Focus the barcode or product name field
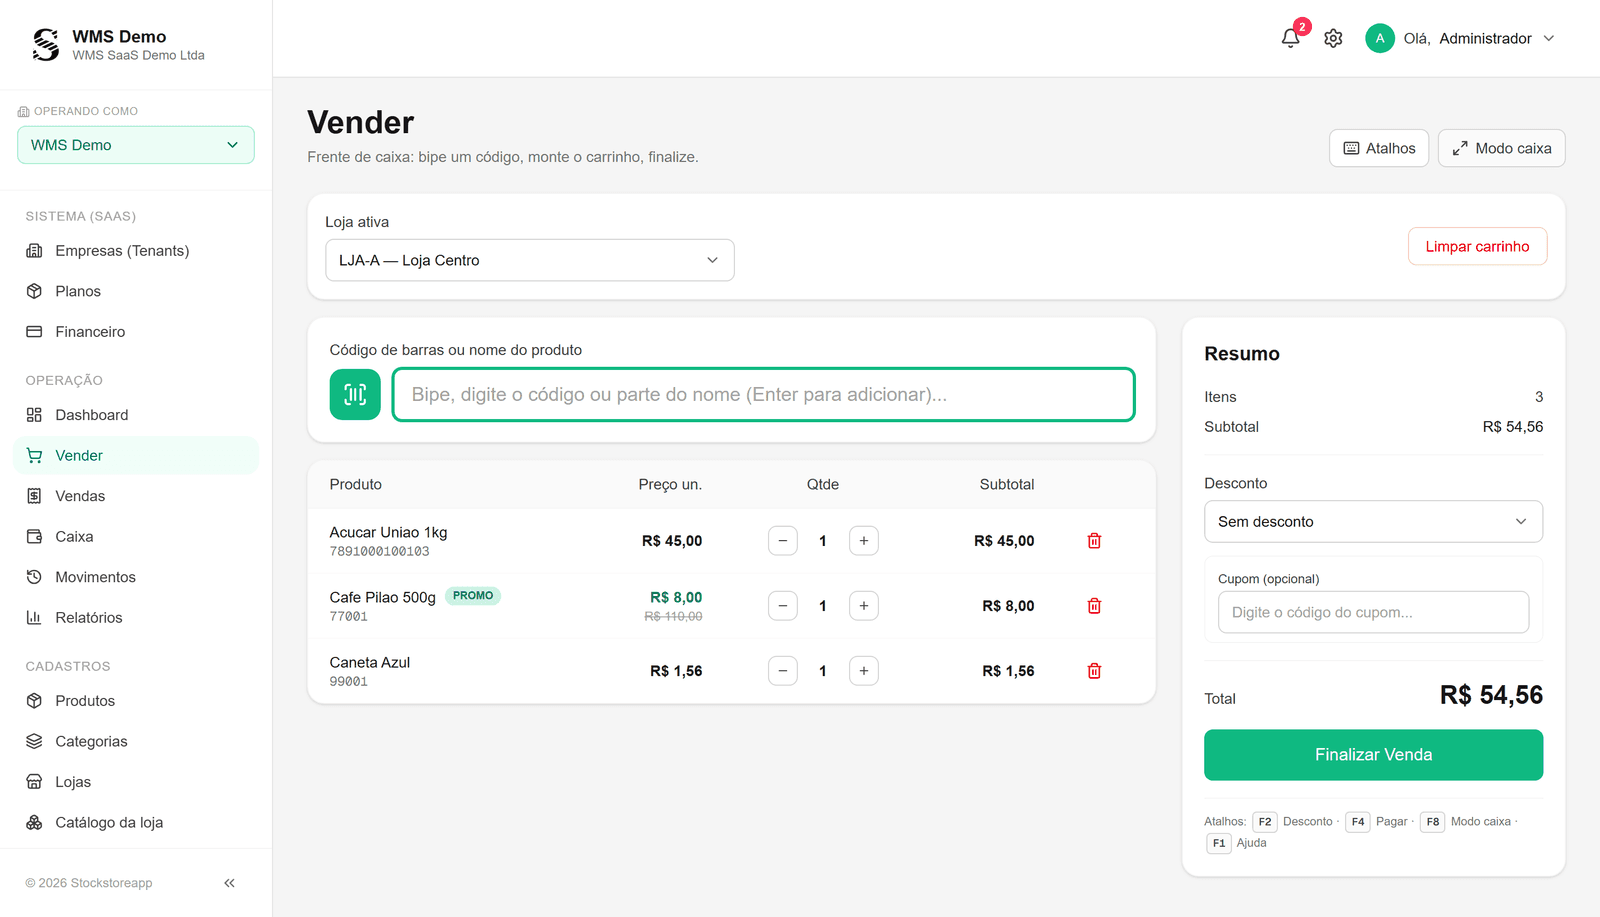The width and height of the screenshot is (1600, 917). [764, 394]
